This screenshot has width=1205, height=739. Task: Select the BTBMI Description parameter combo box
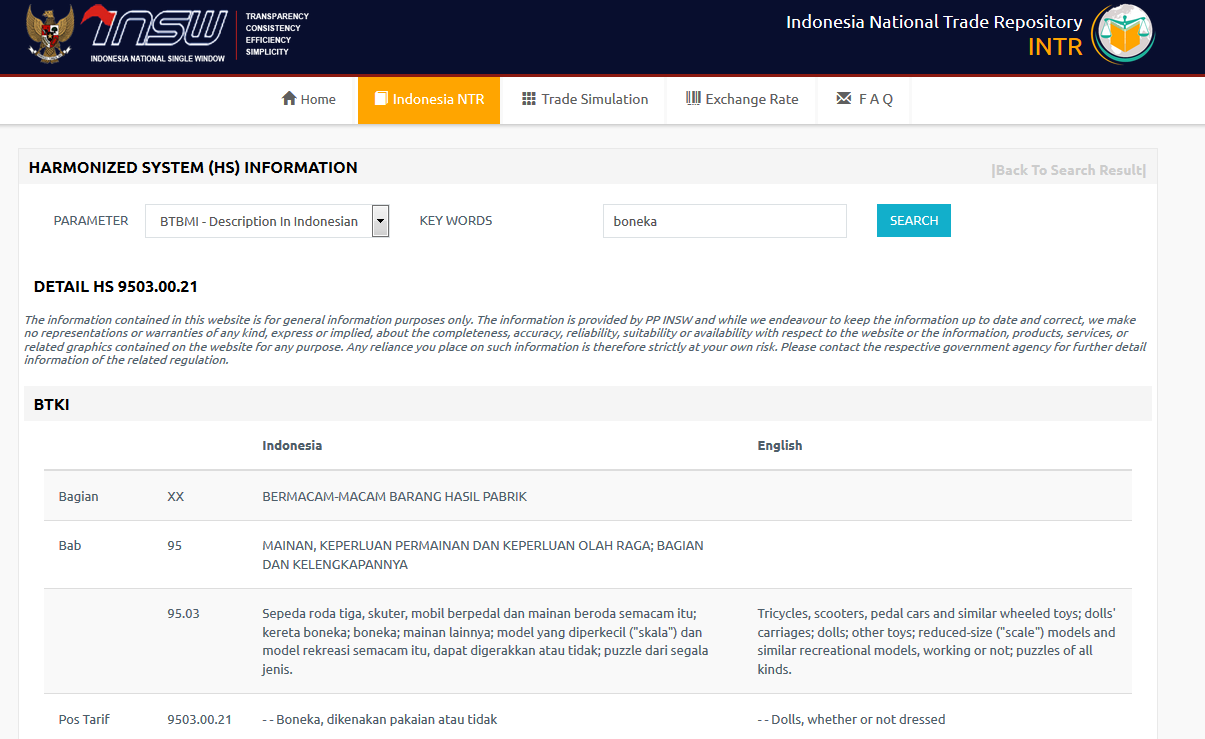point(258,221)
